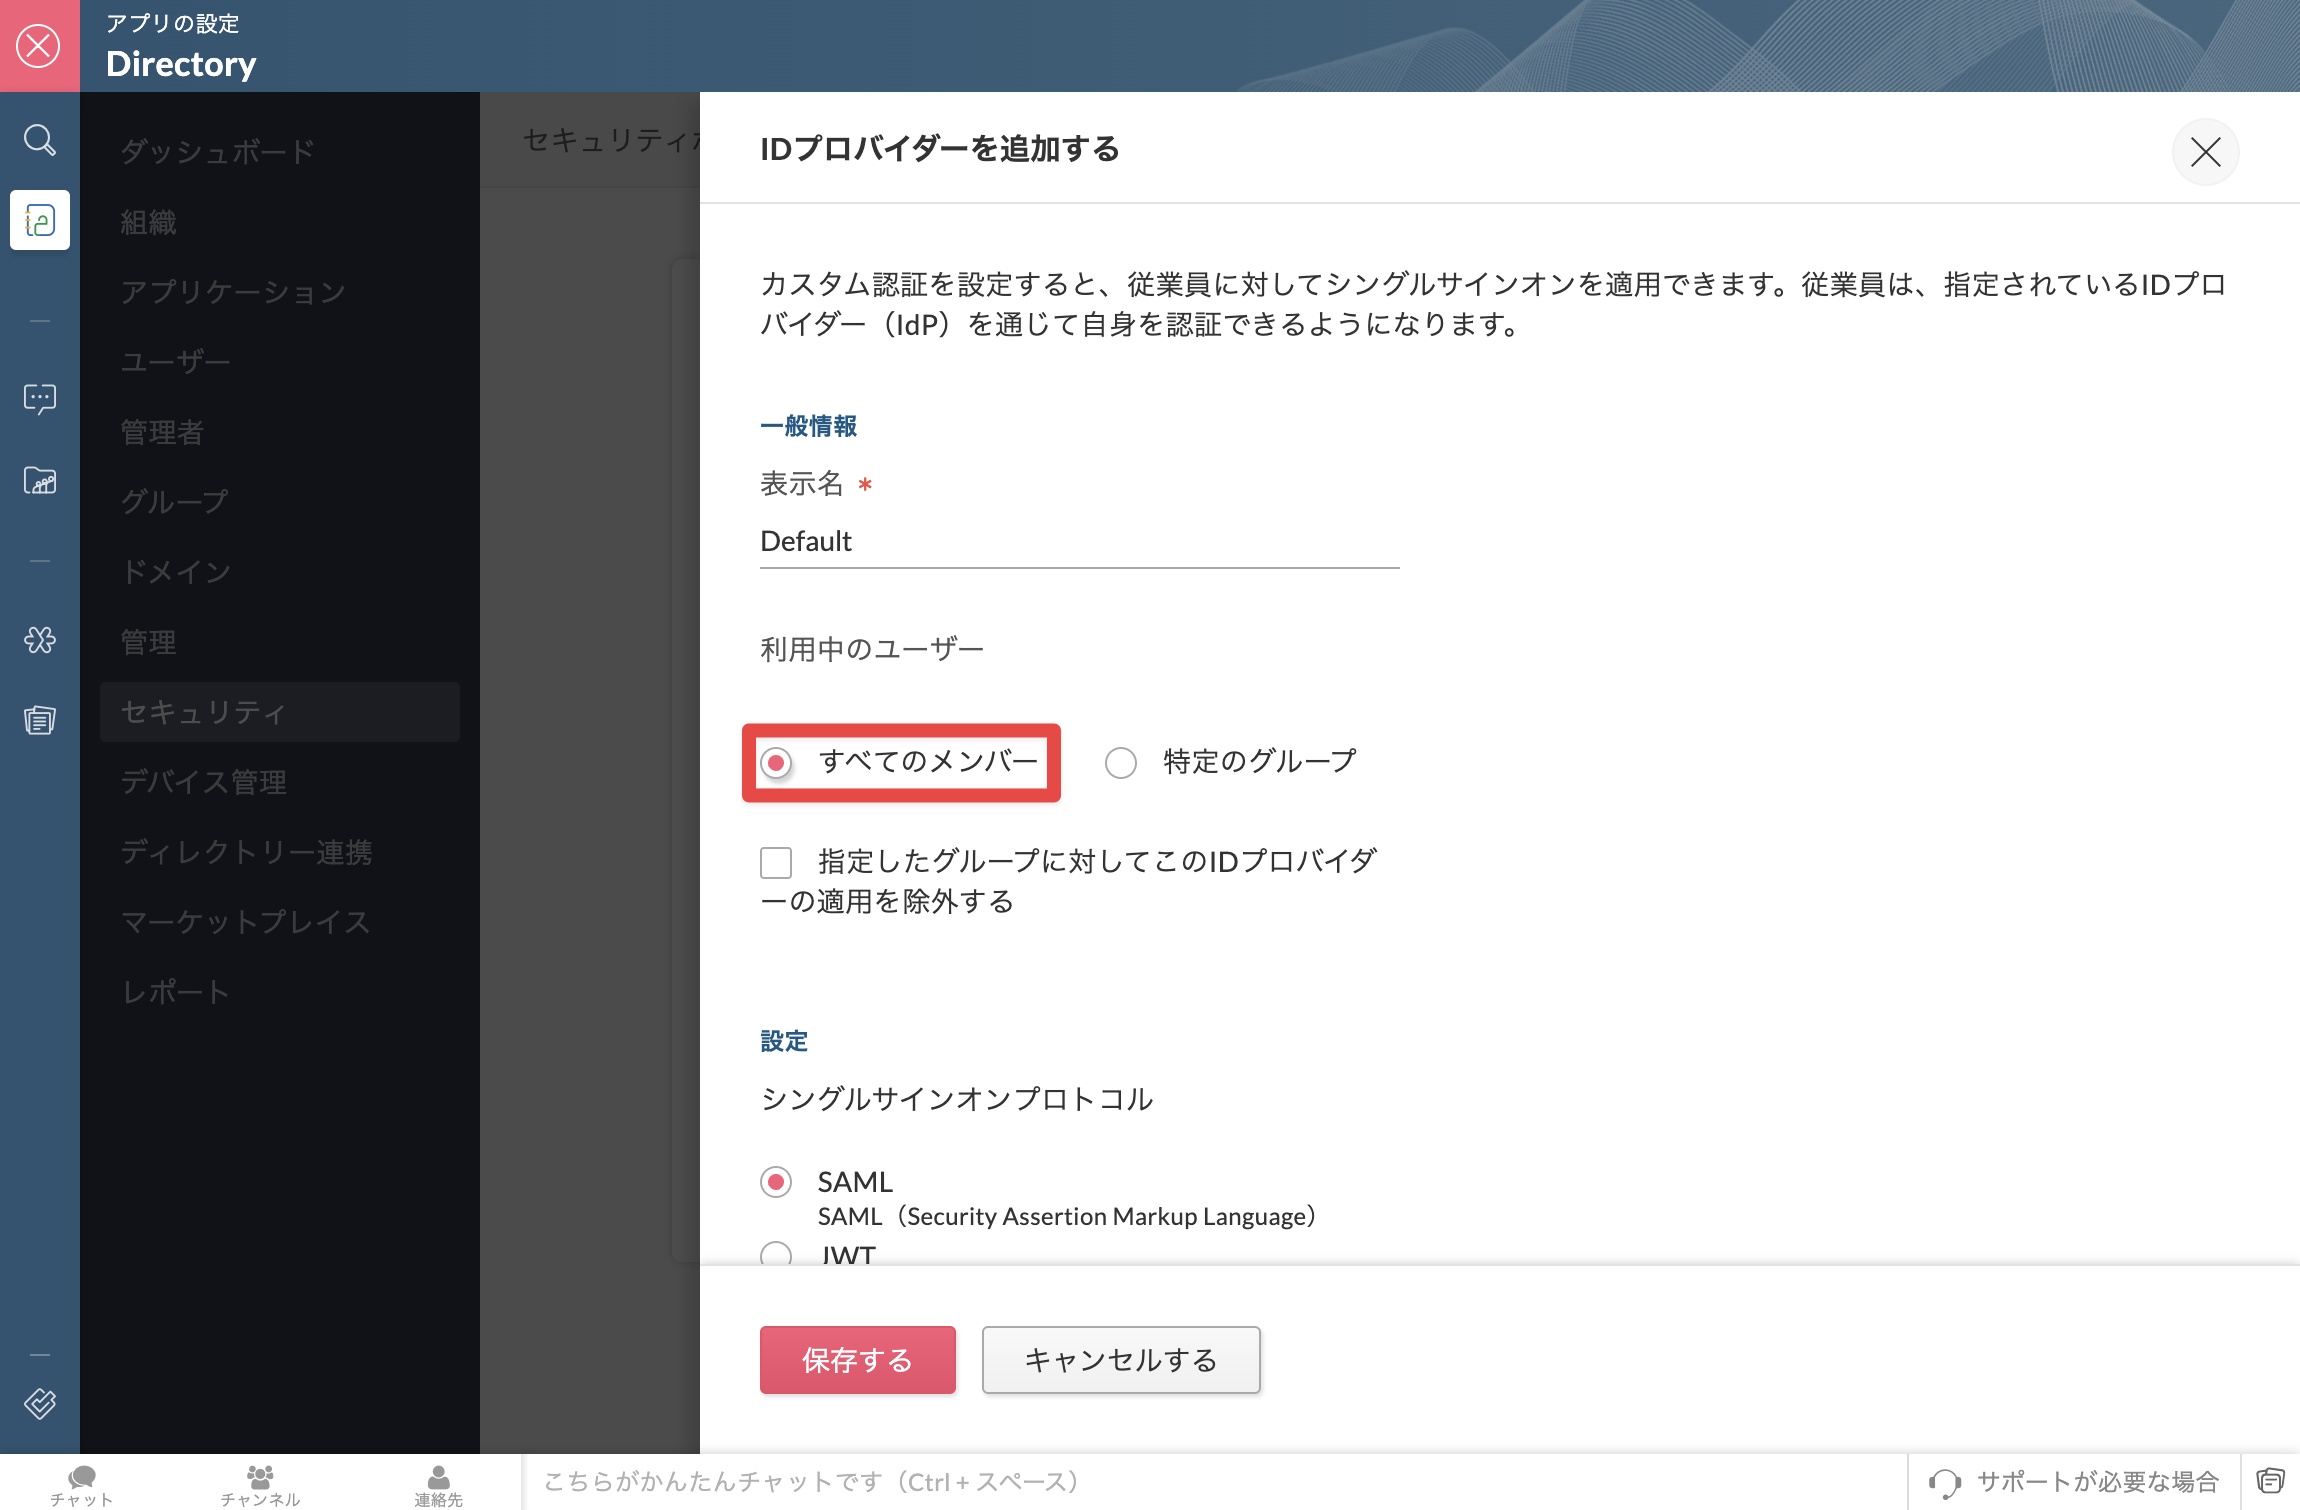Click the キャンセルする cancel button
This screenshot has width=2300, height=1510.
pos(1121,1360)
